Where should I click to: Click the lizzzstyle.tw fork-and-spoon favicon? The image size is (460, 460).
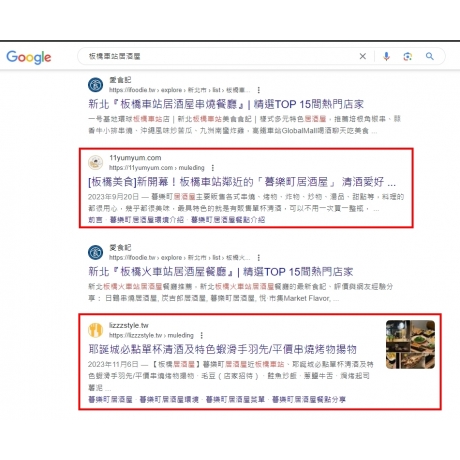96,330
